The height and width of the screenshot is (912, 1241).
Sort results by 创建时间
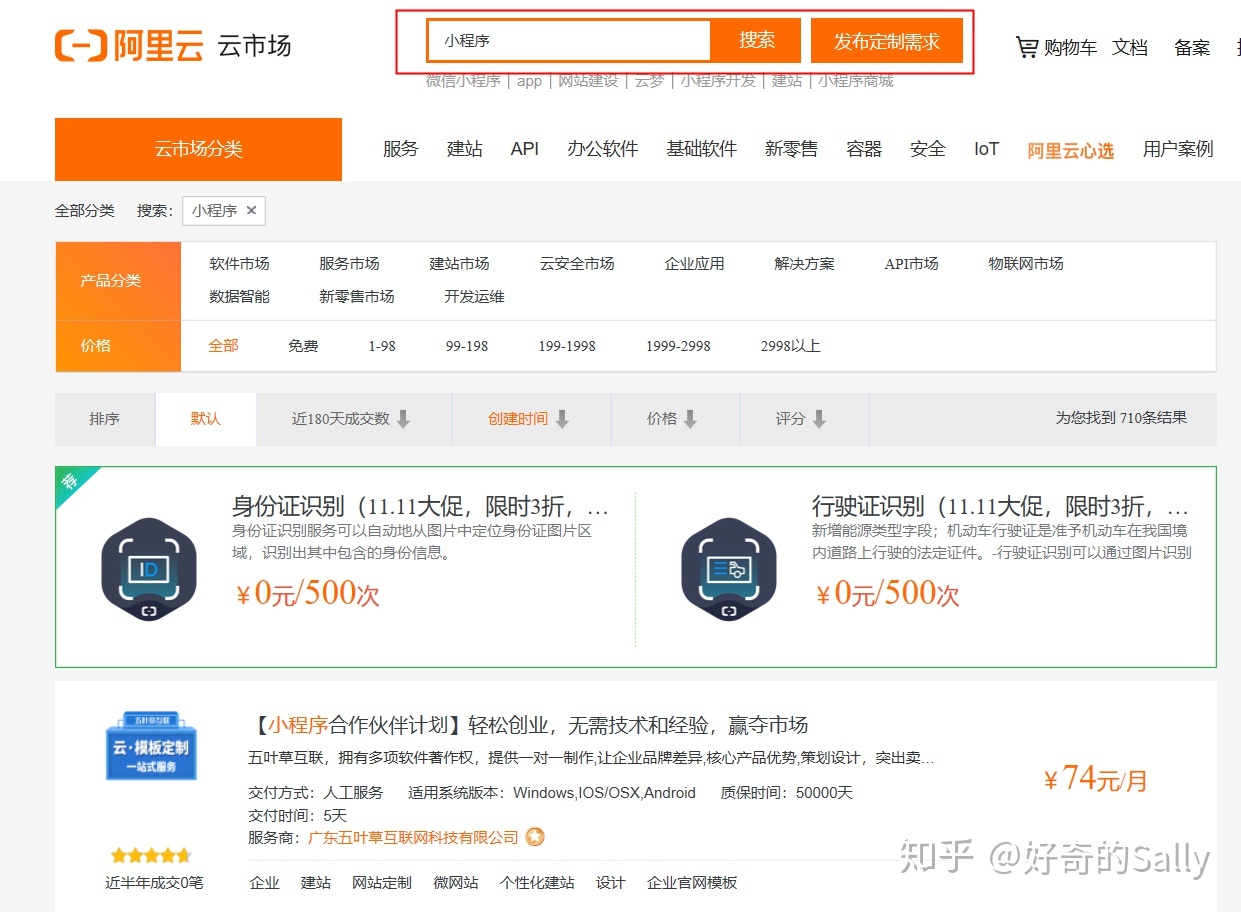[530, 419]
